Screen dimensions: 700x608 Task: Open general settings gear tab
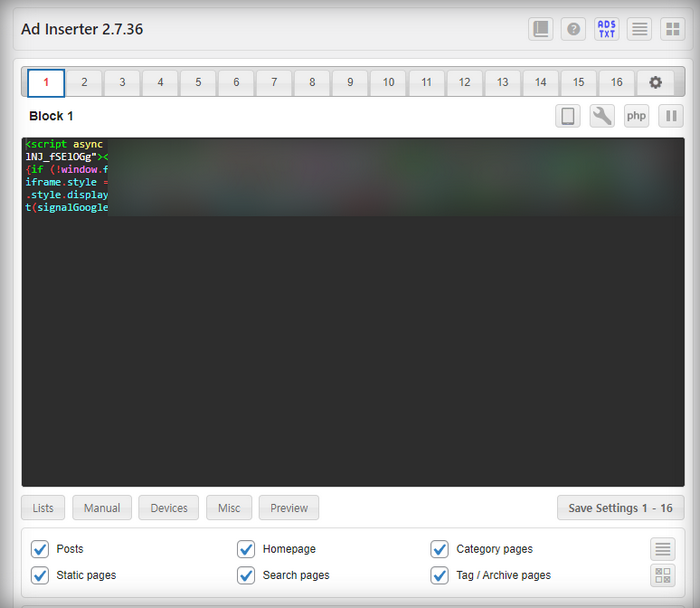pyautogui.click(x=655, y=83)
